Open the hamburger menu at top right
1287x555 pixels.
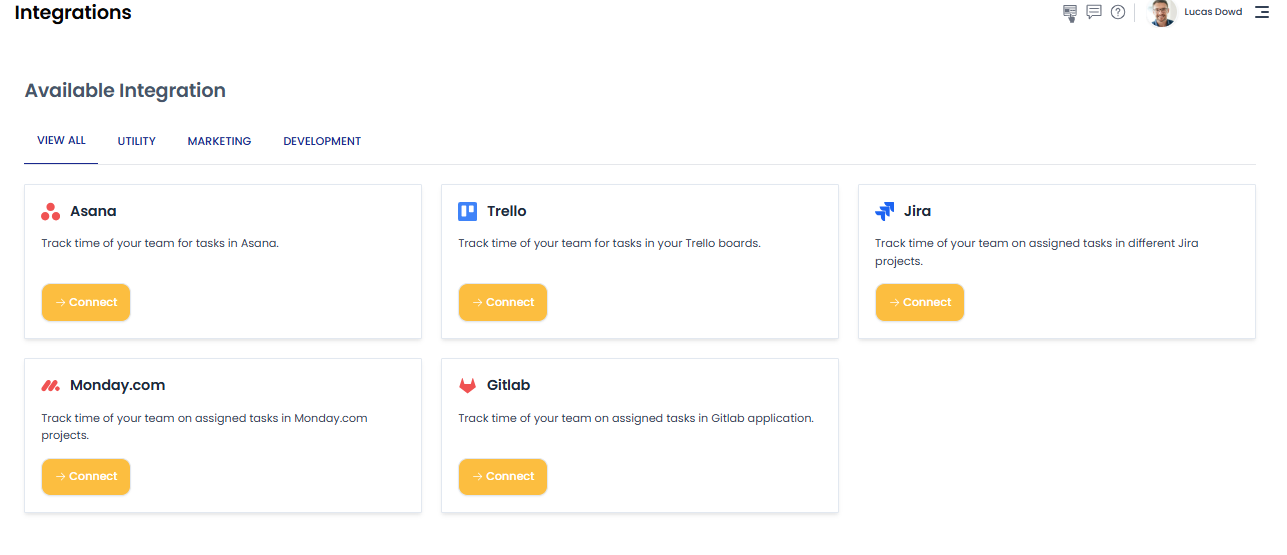[1262, 12]
